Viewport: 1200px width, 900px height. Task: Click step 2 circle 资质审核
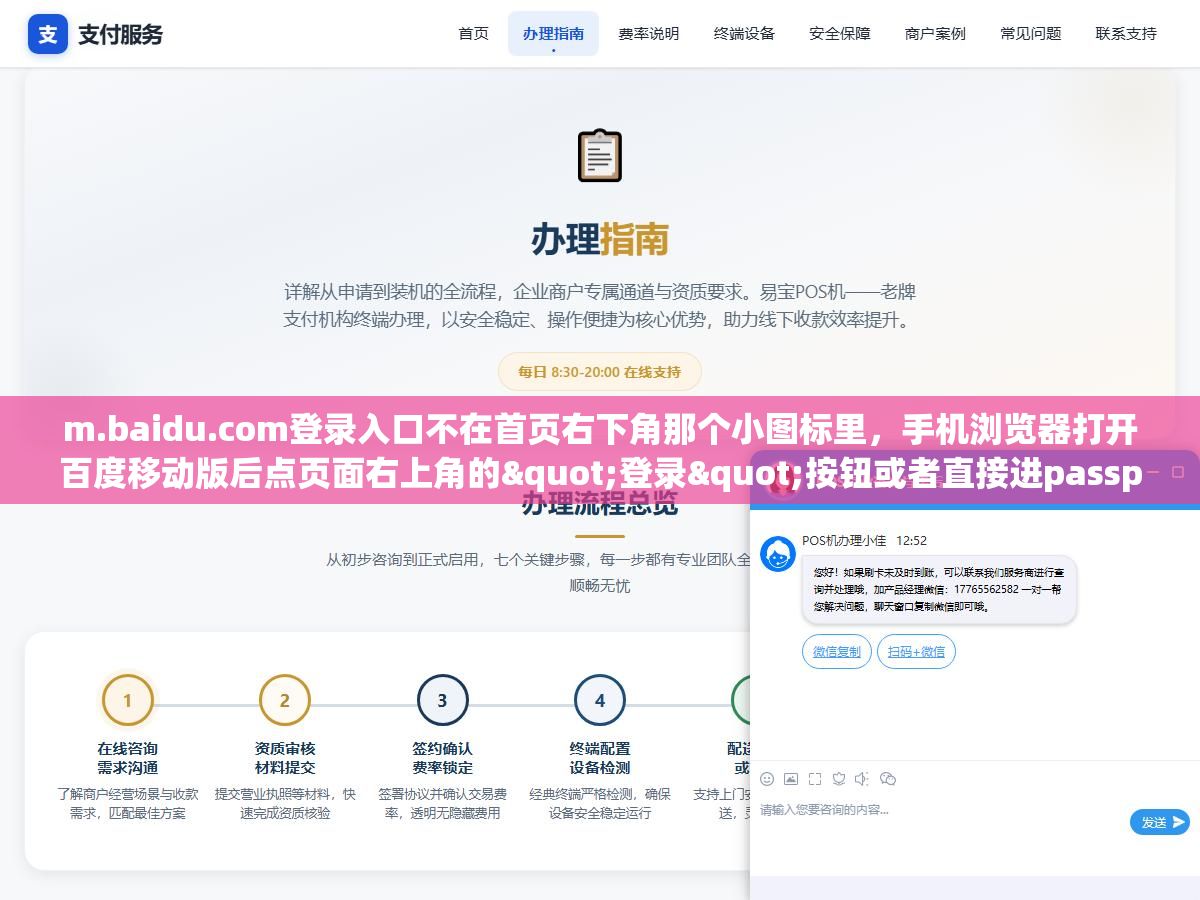285,700
